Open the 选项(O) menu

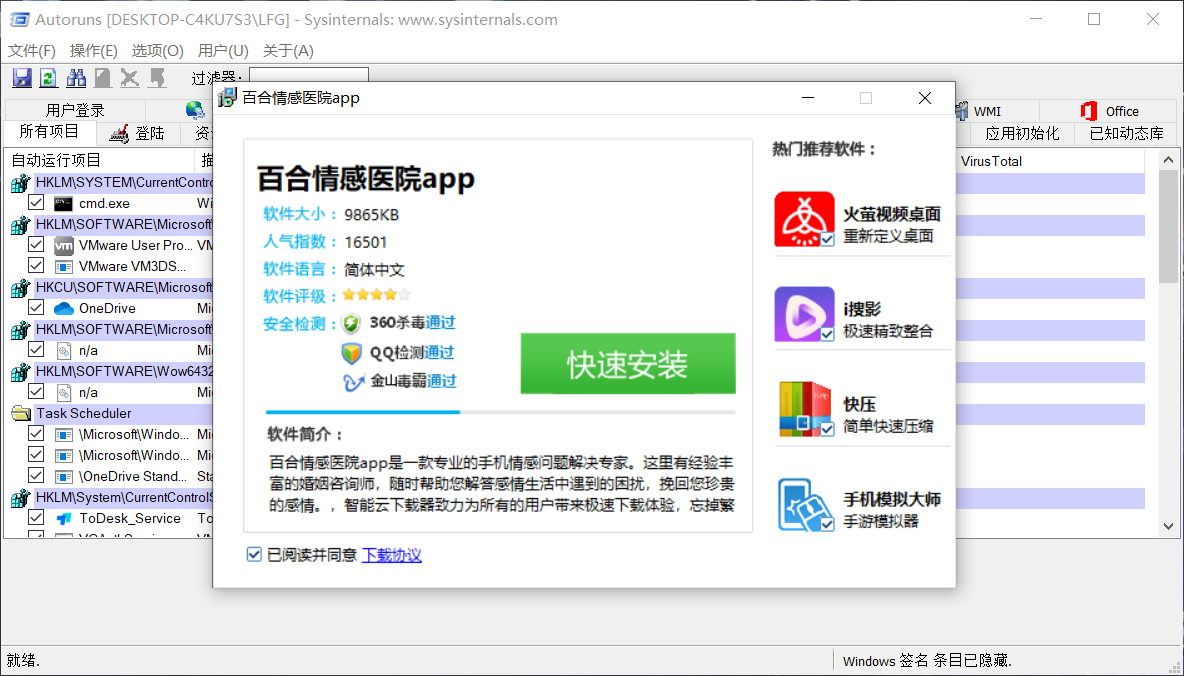157,50
